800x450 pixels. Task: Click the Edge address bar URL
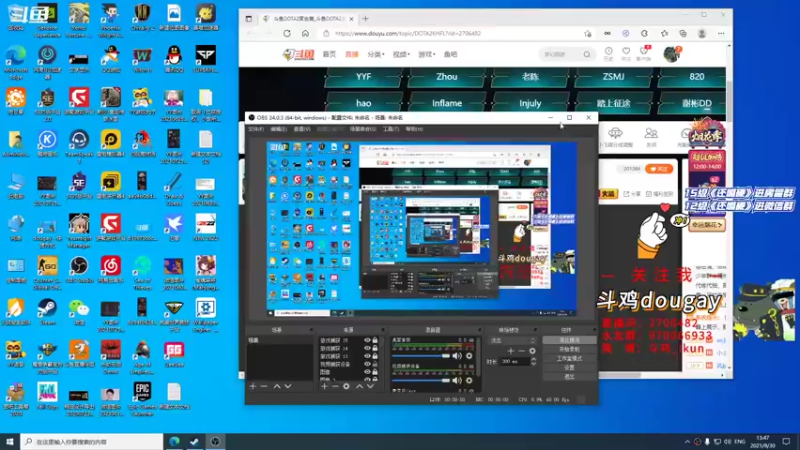[x=408, y=34]
